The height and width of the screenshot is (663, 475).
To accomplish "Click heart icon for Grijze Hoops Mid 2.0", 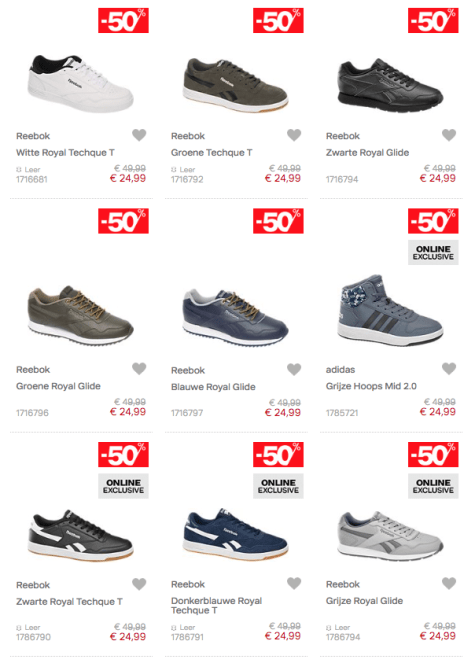I will point(449,369).
